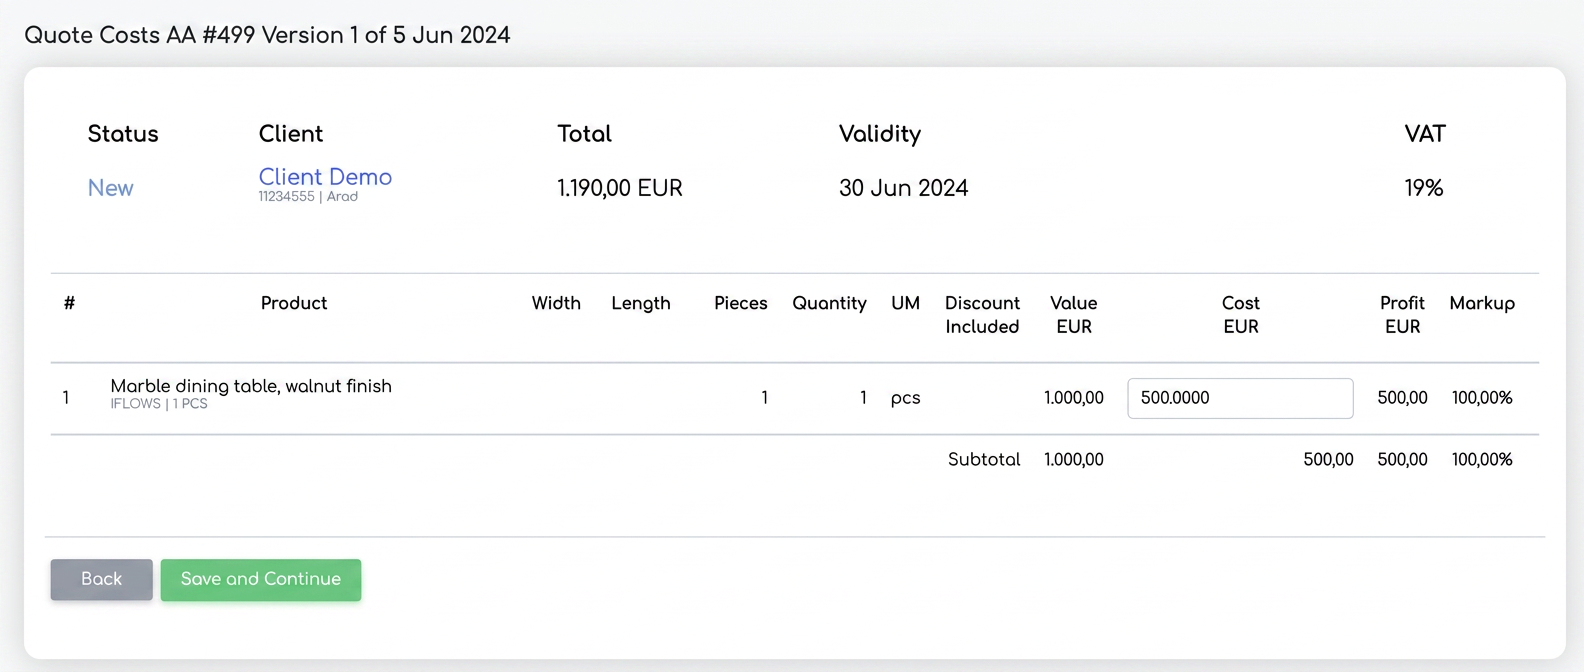Image resolution: width=1584 pixels, height=672 pixels.
Task: Click the Back button
Action: [101, 579]
